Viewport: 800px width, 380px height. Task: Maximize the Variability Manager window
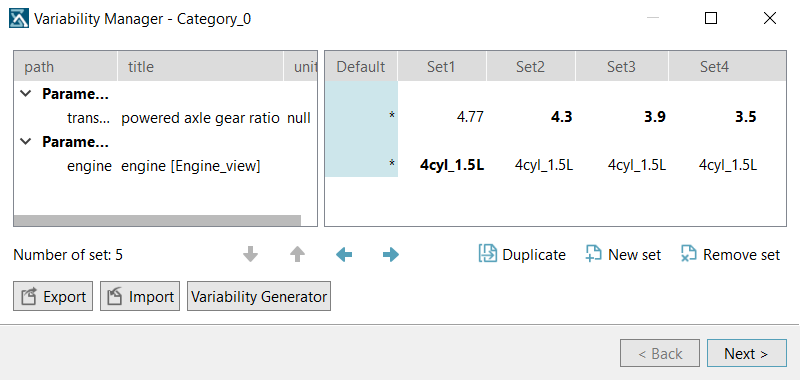pyautogui.click(x=711, y=18)
